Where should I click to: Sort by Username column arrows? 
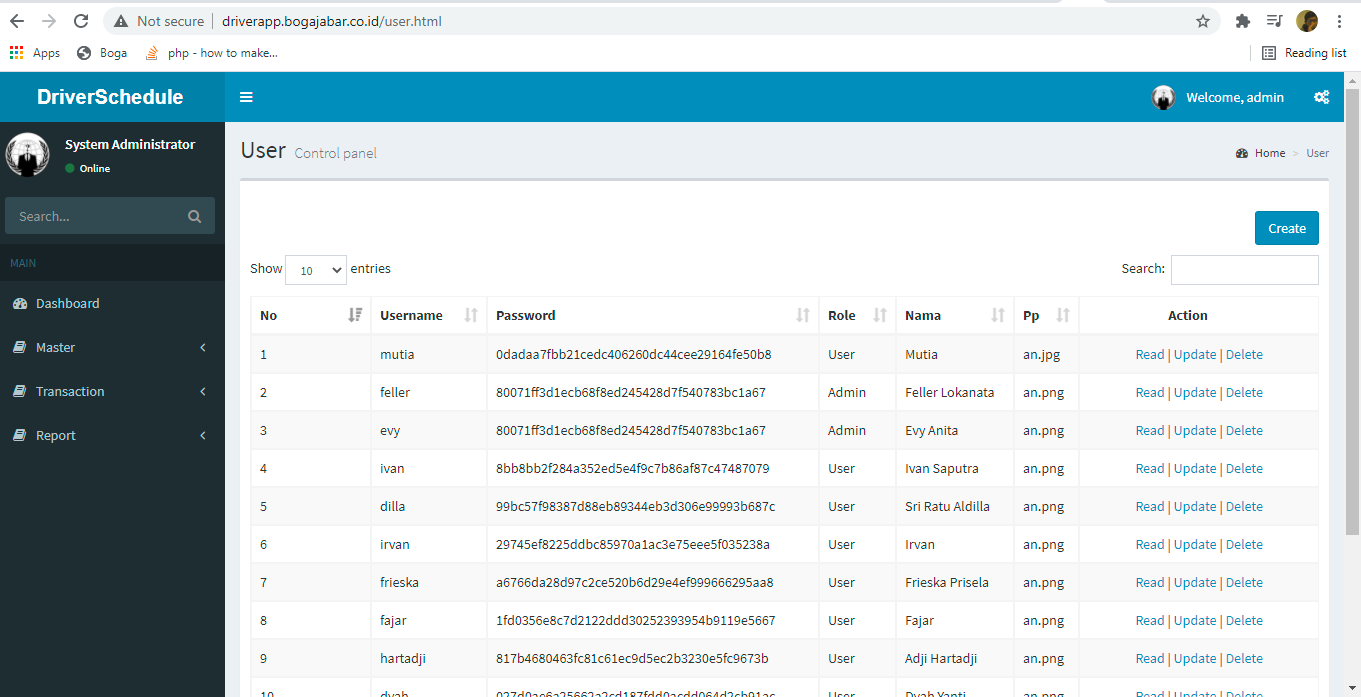coord(471,315)
